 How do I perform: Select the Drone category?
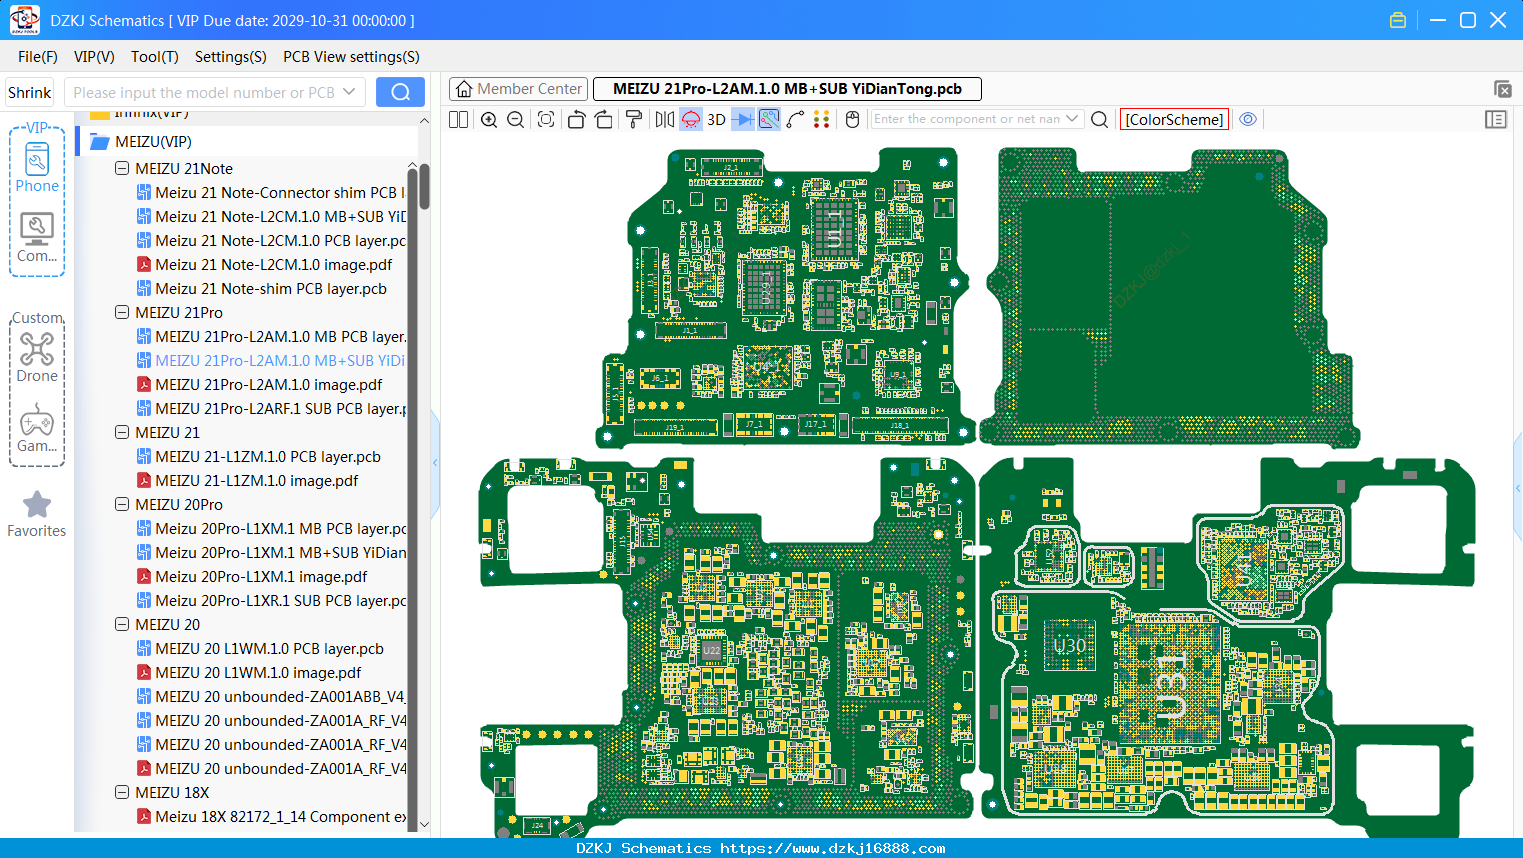(x=37, y=357)
